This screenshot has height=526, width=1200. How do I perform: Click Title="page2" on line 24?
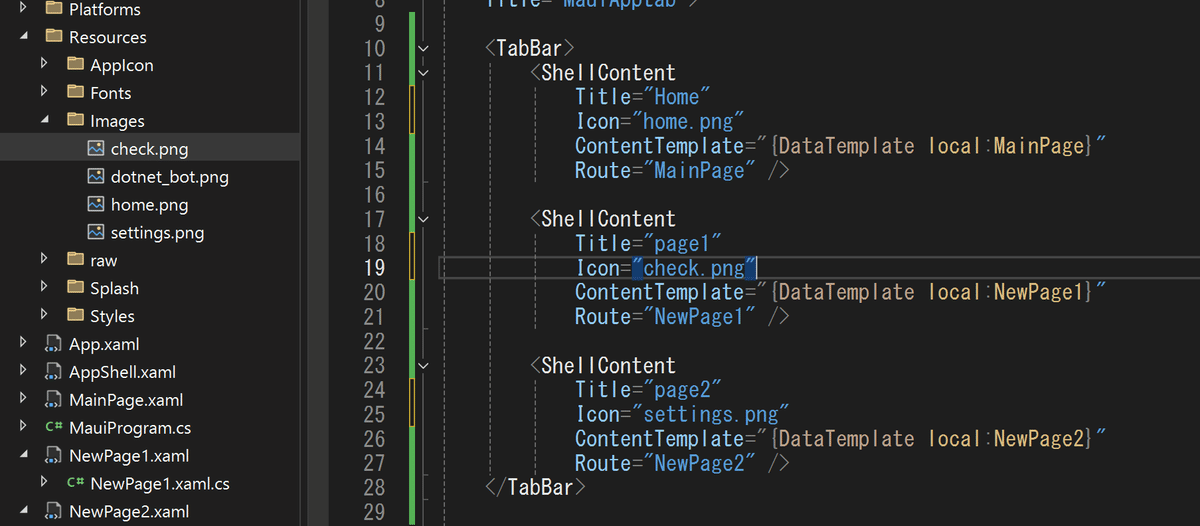coord(648,390)
